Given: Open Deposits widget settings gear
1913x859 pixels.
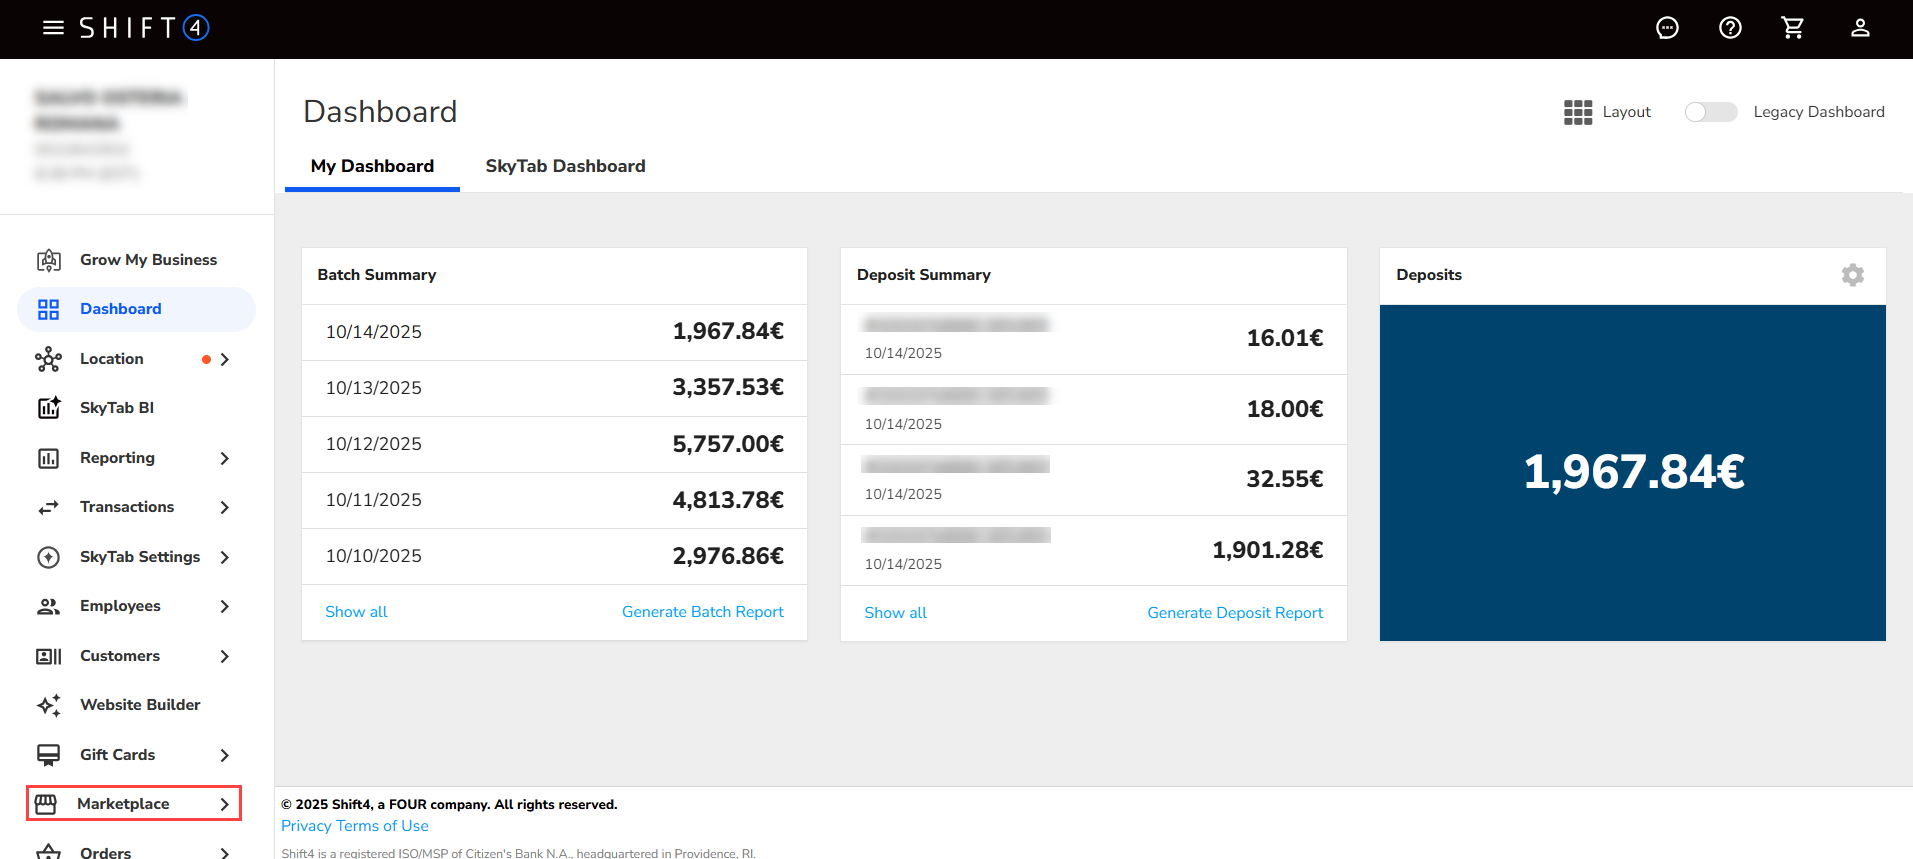Looking at the screenshot, I should pyautogui.click(x=1852, y=275).
